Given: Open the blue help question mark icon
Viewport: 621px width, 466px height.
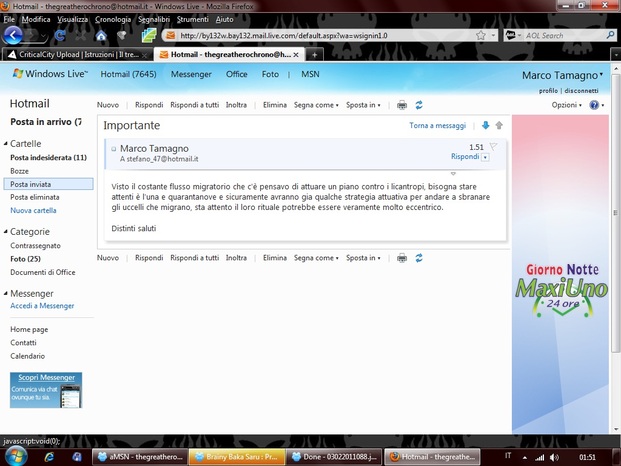Looking at the screenshot, I should [x=594, y=105].
